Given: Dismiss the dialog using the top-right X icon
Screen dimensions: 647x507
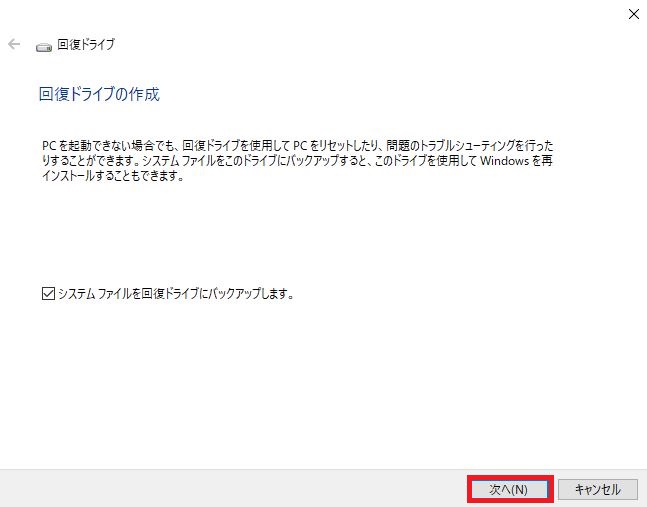Looking at the screenshot, I should 634,14.
